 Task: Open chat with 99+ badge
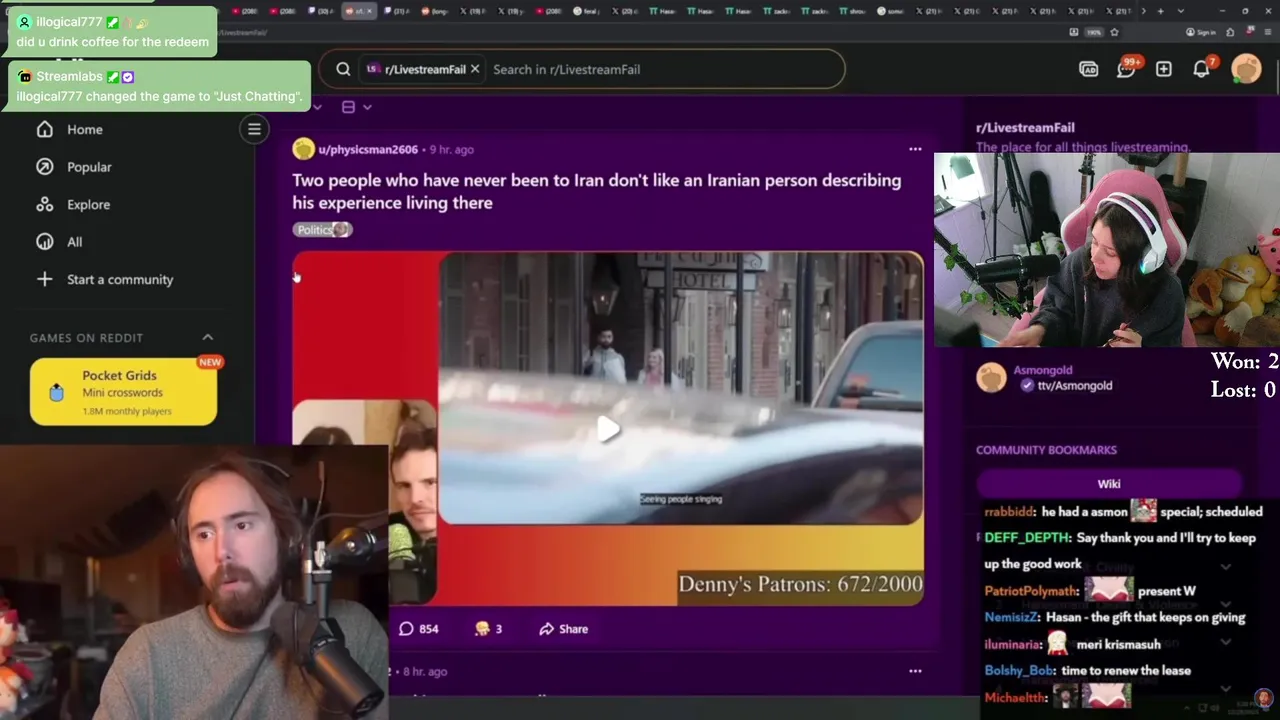tap(1126, 69)
